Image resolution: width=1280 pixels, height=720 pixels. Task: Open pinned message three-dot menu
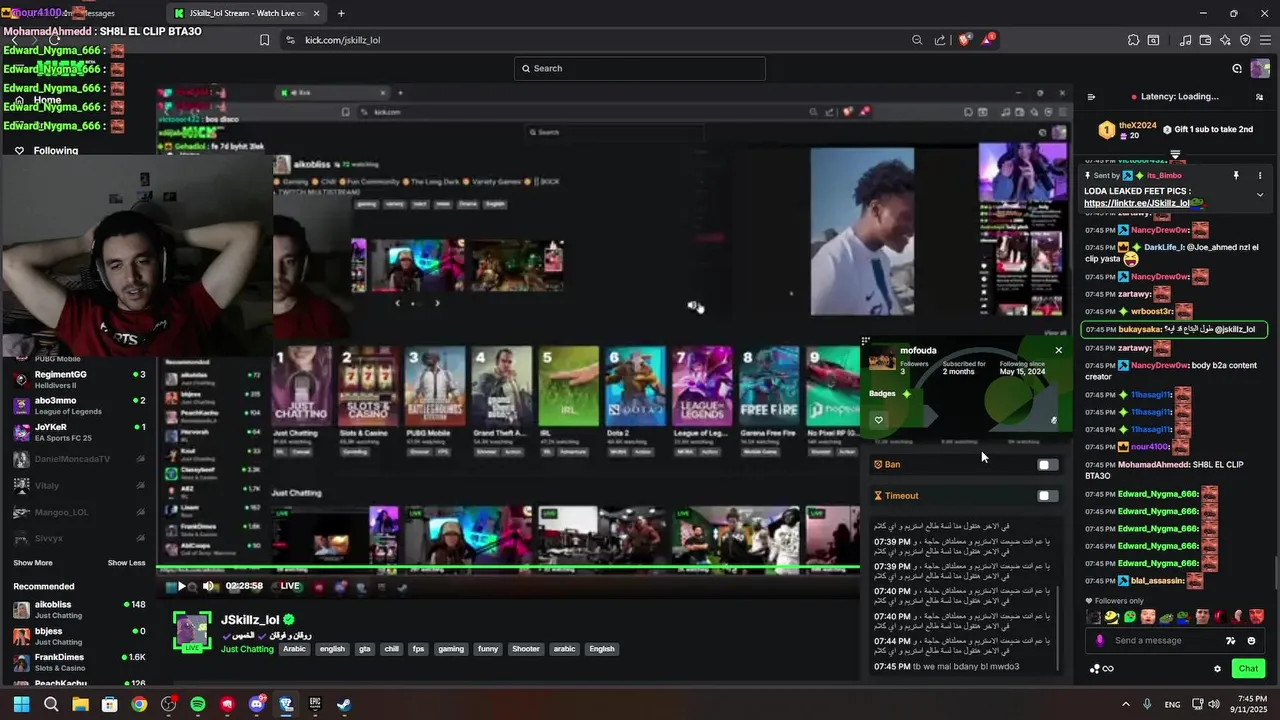point(1259,175)
